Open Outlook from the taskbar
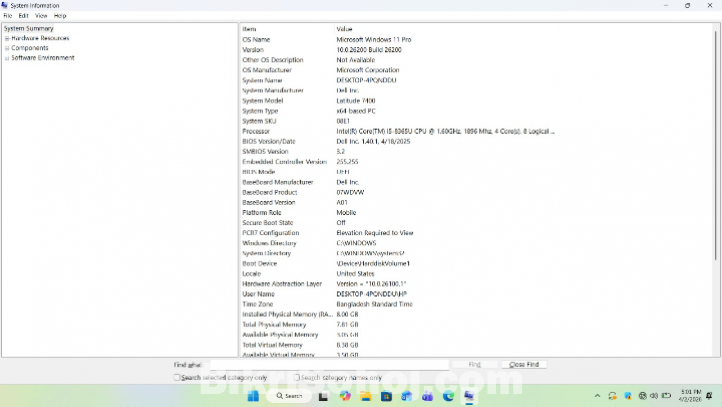The image size is (722, 407). (407, 396)
